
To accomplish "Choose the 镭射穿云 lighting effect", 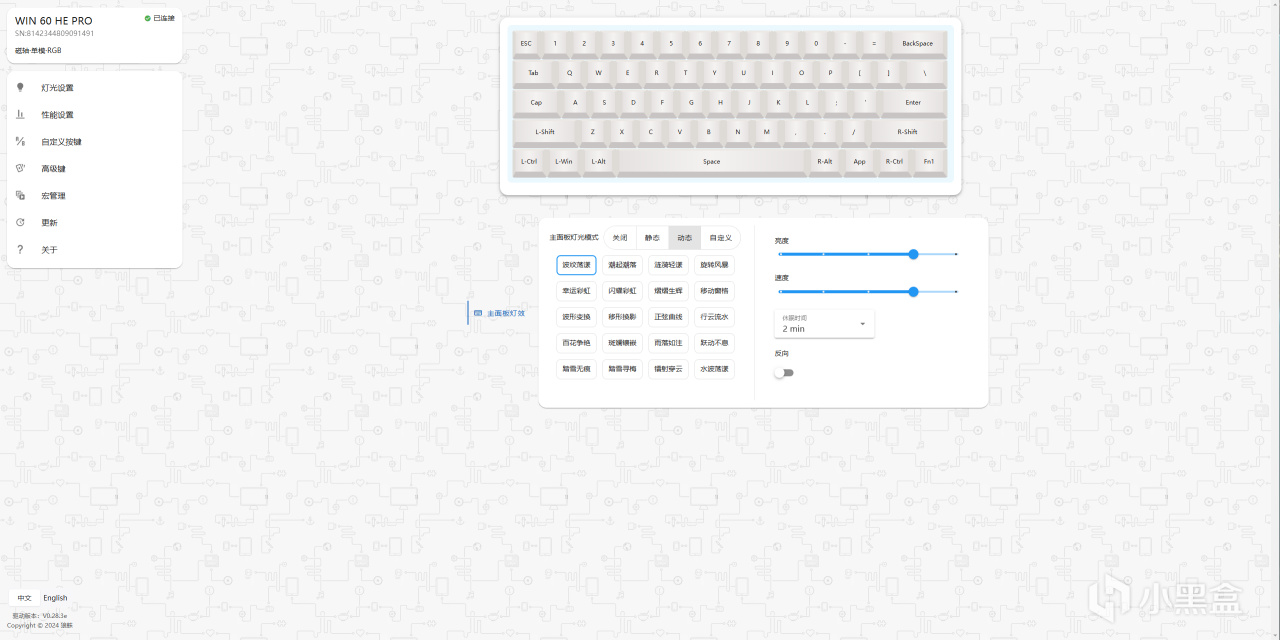I will (668, 369).
